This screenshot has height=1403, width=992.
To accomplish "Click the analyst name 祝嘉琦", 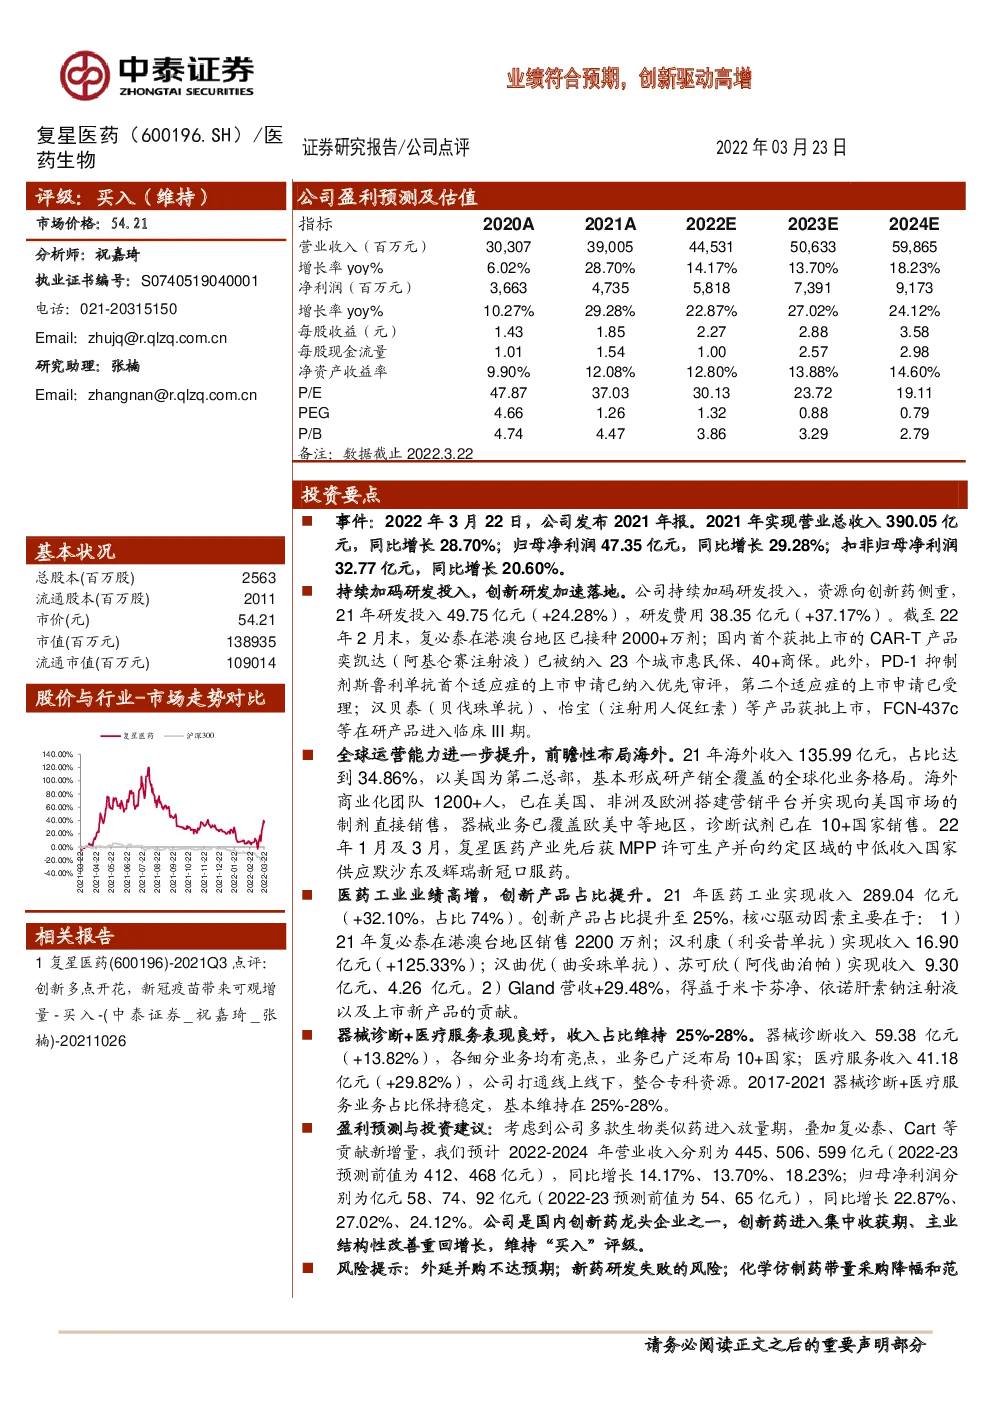I will point(118,254).
